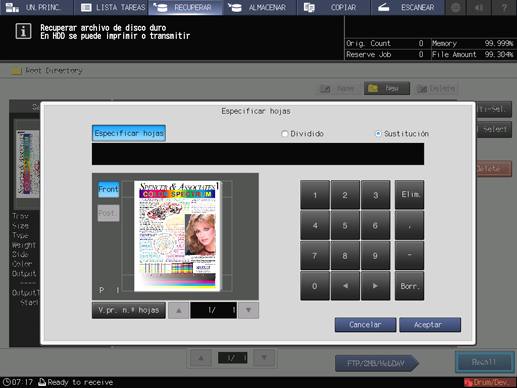Move cursor right with keypad arrow
Image resolution: width=517 pixels, height=388 pixels.
[375, 286]
